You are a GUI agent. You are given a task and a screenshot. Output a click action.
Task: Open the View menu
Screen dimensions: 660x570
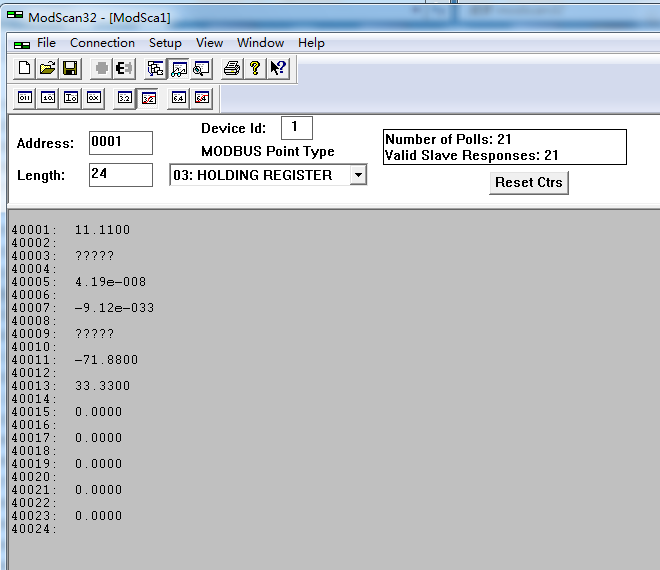click(209, 43)
